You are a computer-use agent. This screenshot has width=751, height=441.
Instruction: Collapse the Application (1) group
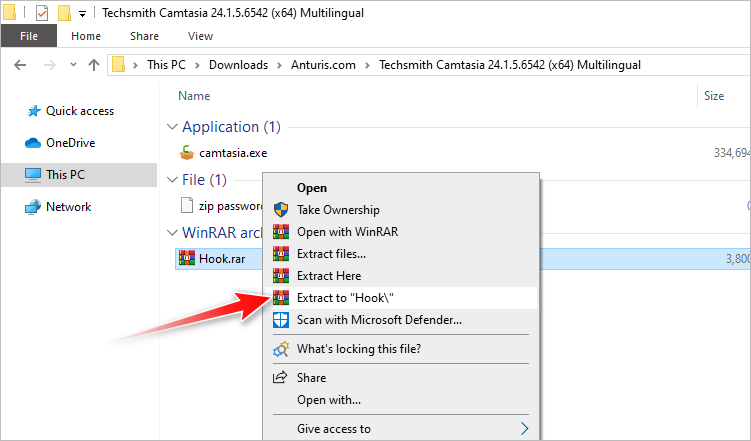tap(172, 127)
